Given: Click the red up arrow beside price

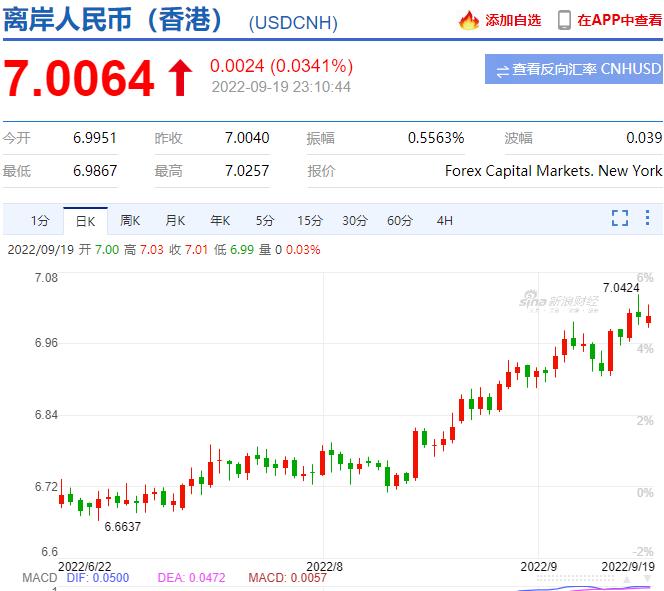Looking at the screenshot, I should [x=180, y=79].
